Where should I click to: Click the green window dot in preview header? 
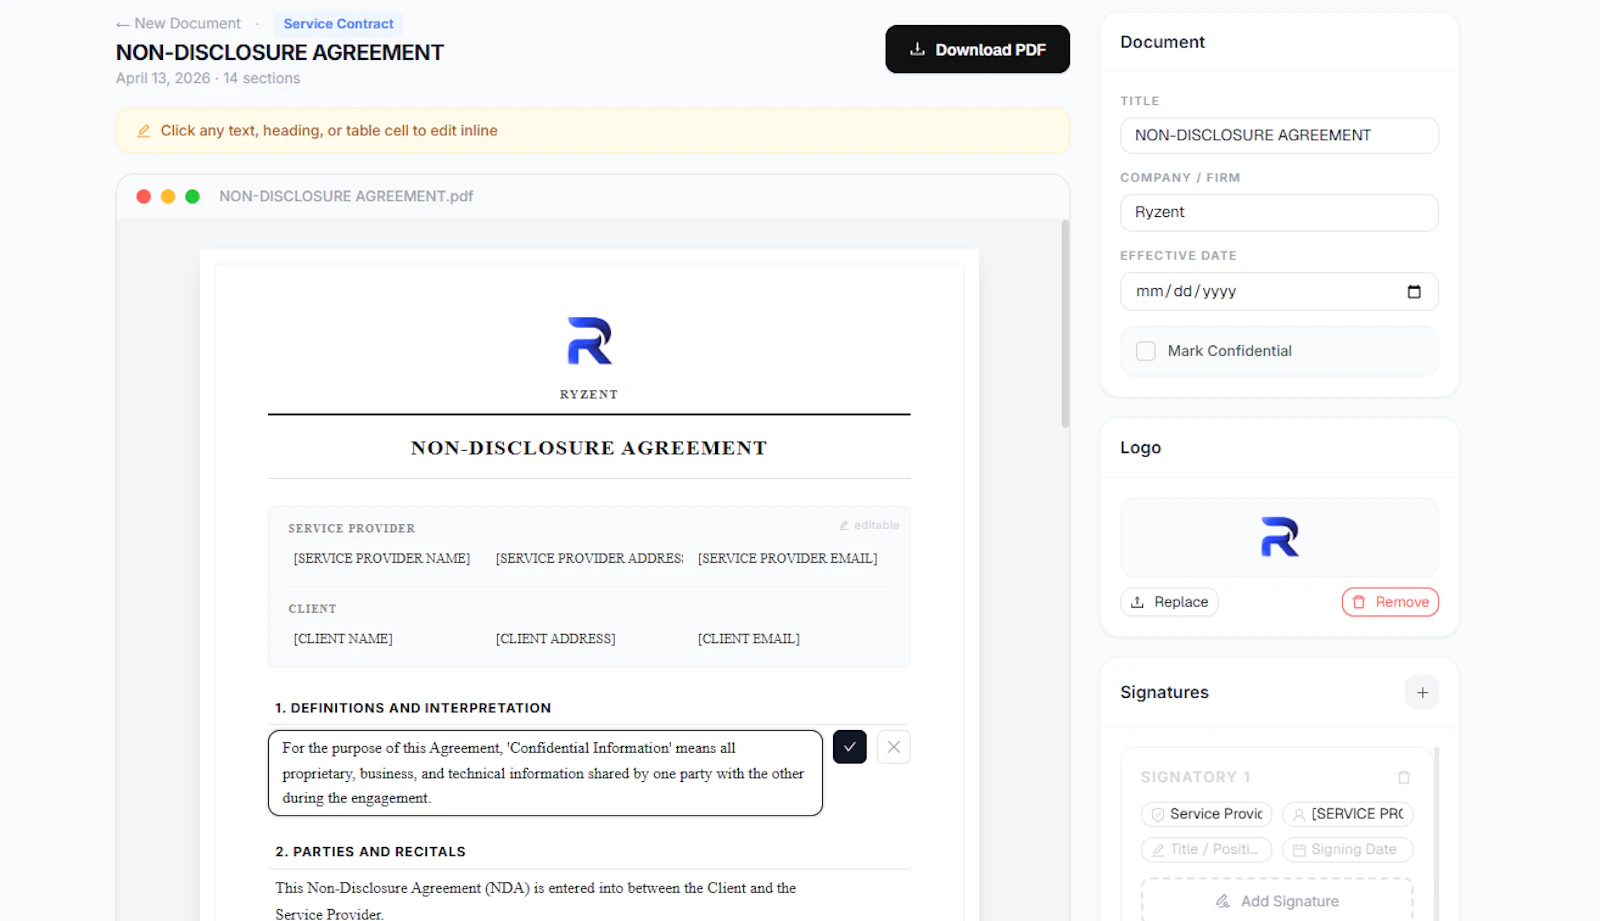point(193,196)
